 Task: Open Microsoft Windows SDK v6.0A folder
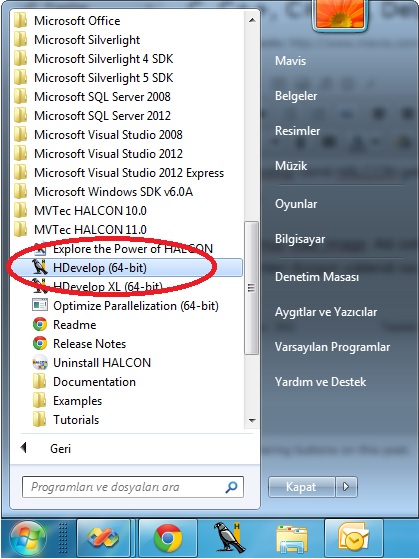[x=103, y=192]
